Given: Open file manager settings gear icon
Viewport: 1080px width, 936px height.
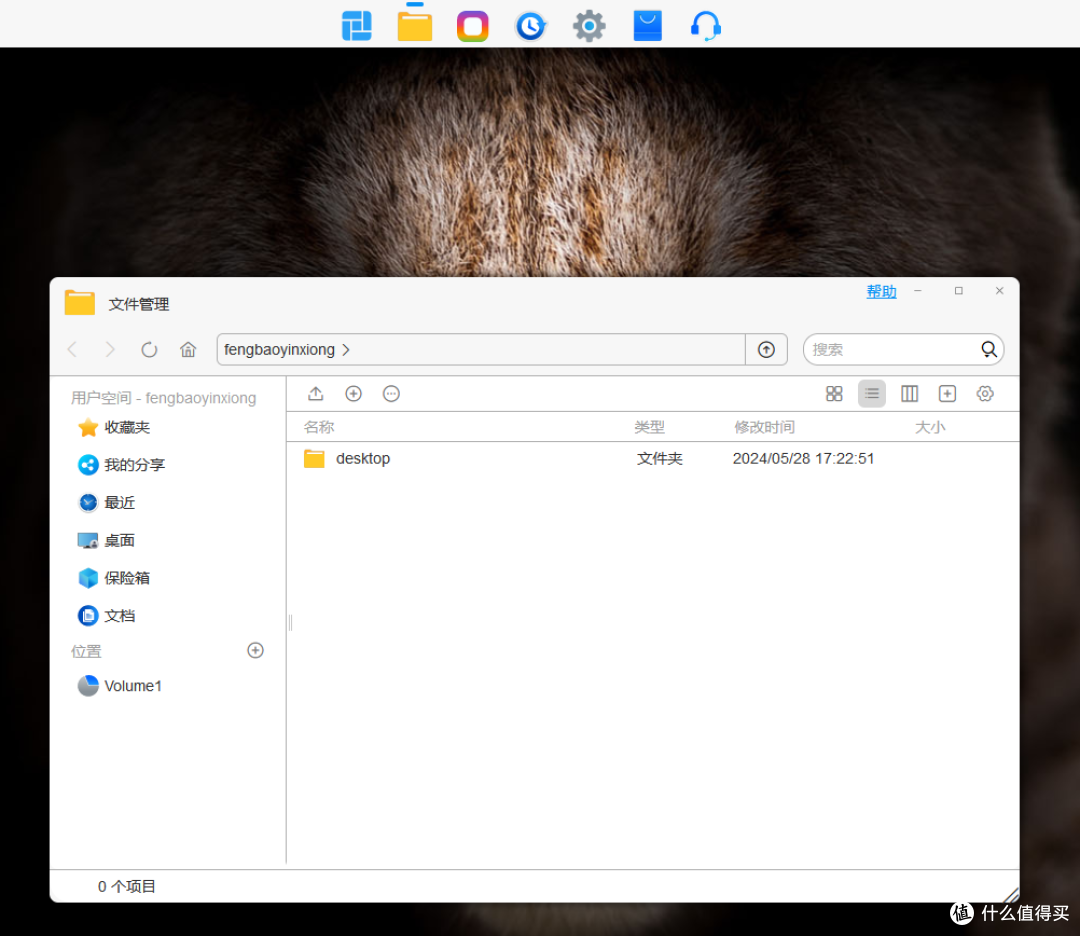Looking at the screenshot, I should tap(985, 393).
